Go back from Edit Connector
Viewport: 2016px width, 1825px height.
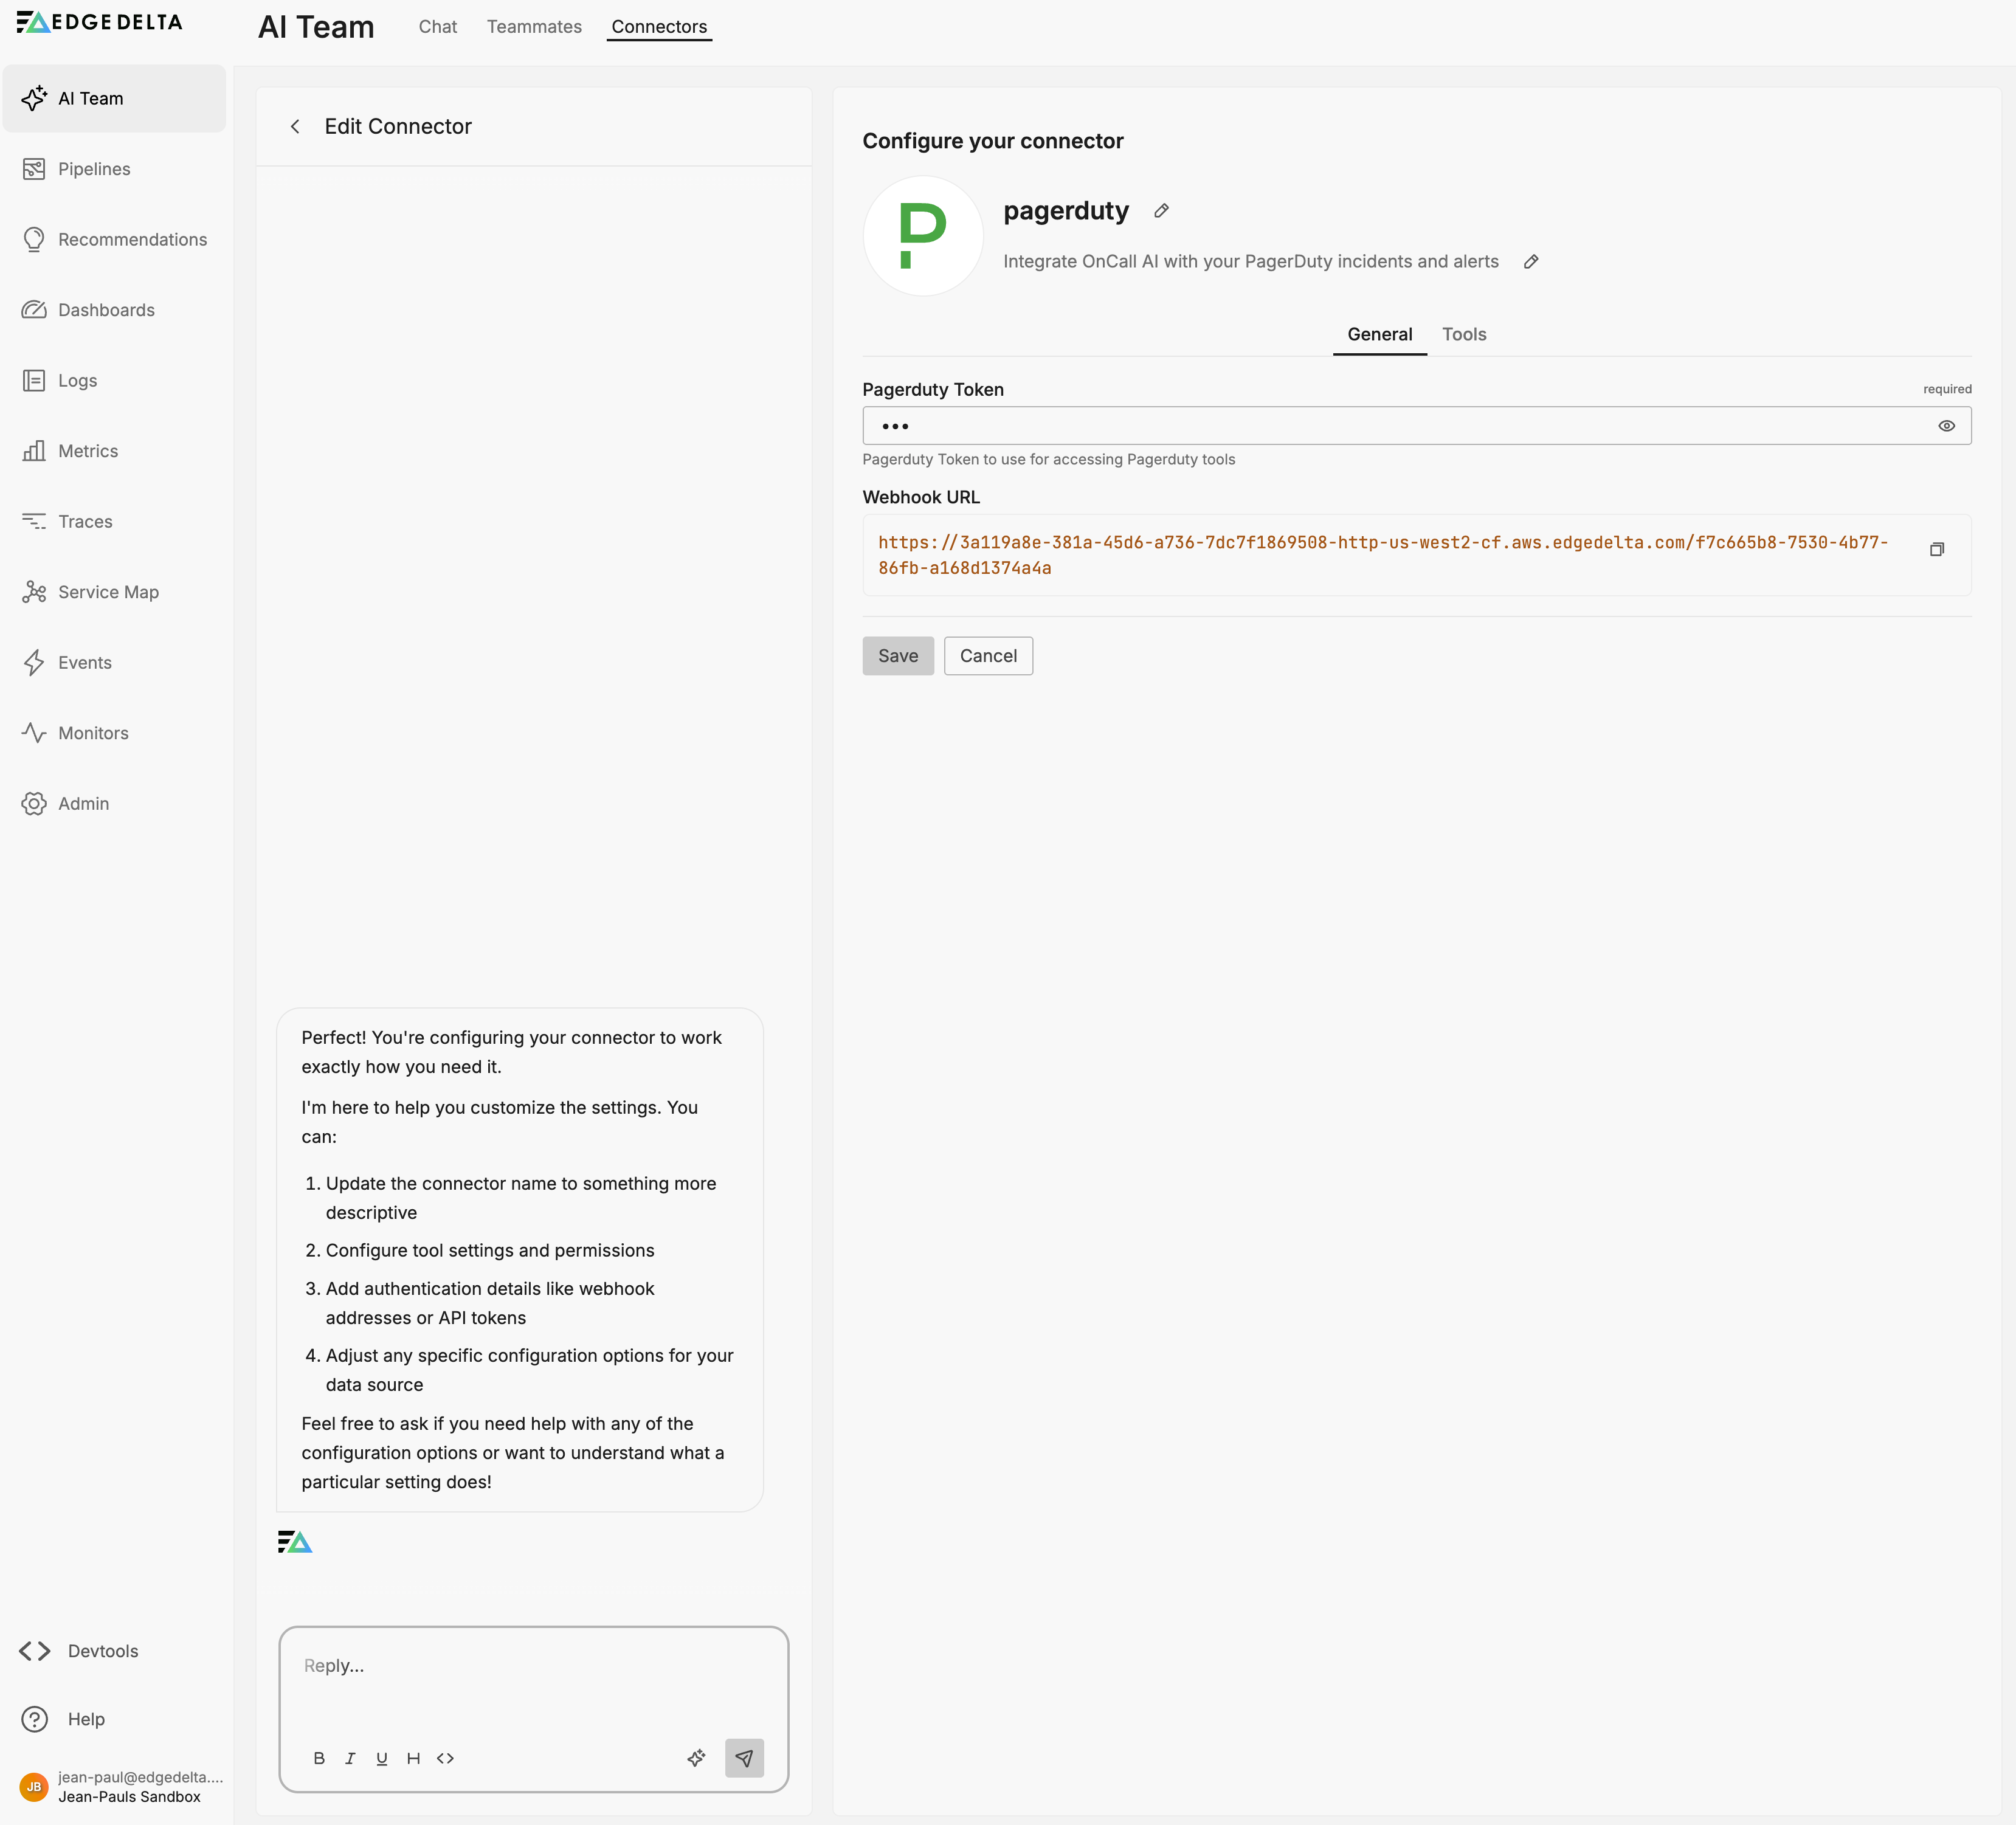click(295, 127)
